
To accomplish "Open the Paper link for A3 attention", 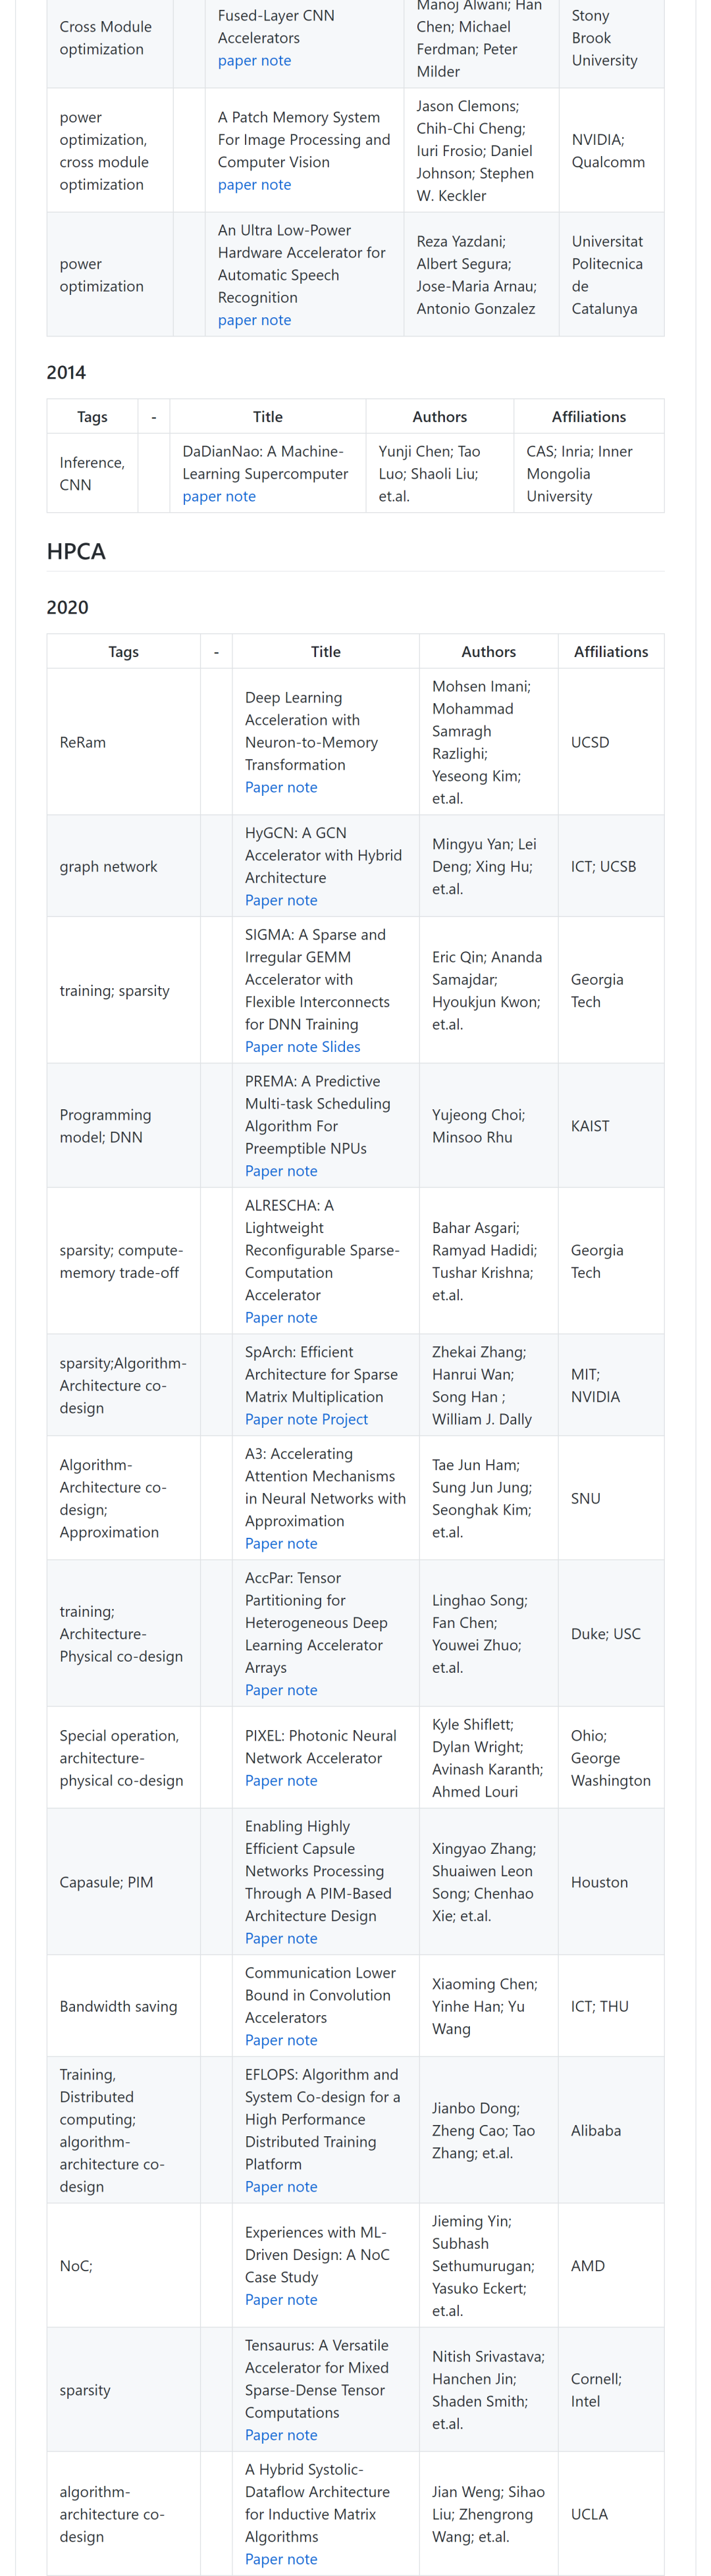I will (264, 1543).
